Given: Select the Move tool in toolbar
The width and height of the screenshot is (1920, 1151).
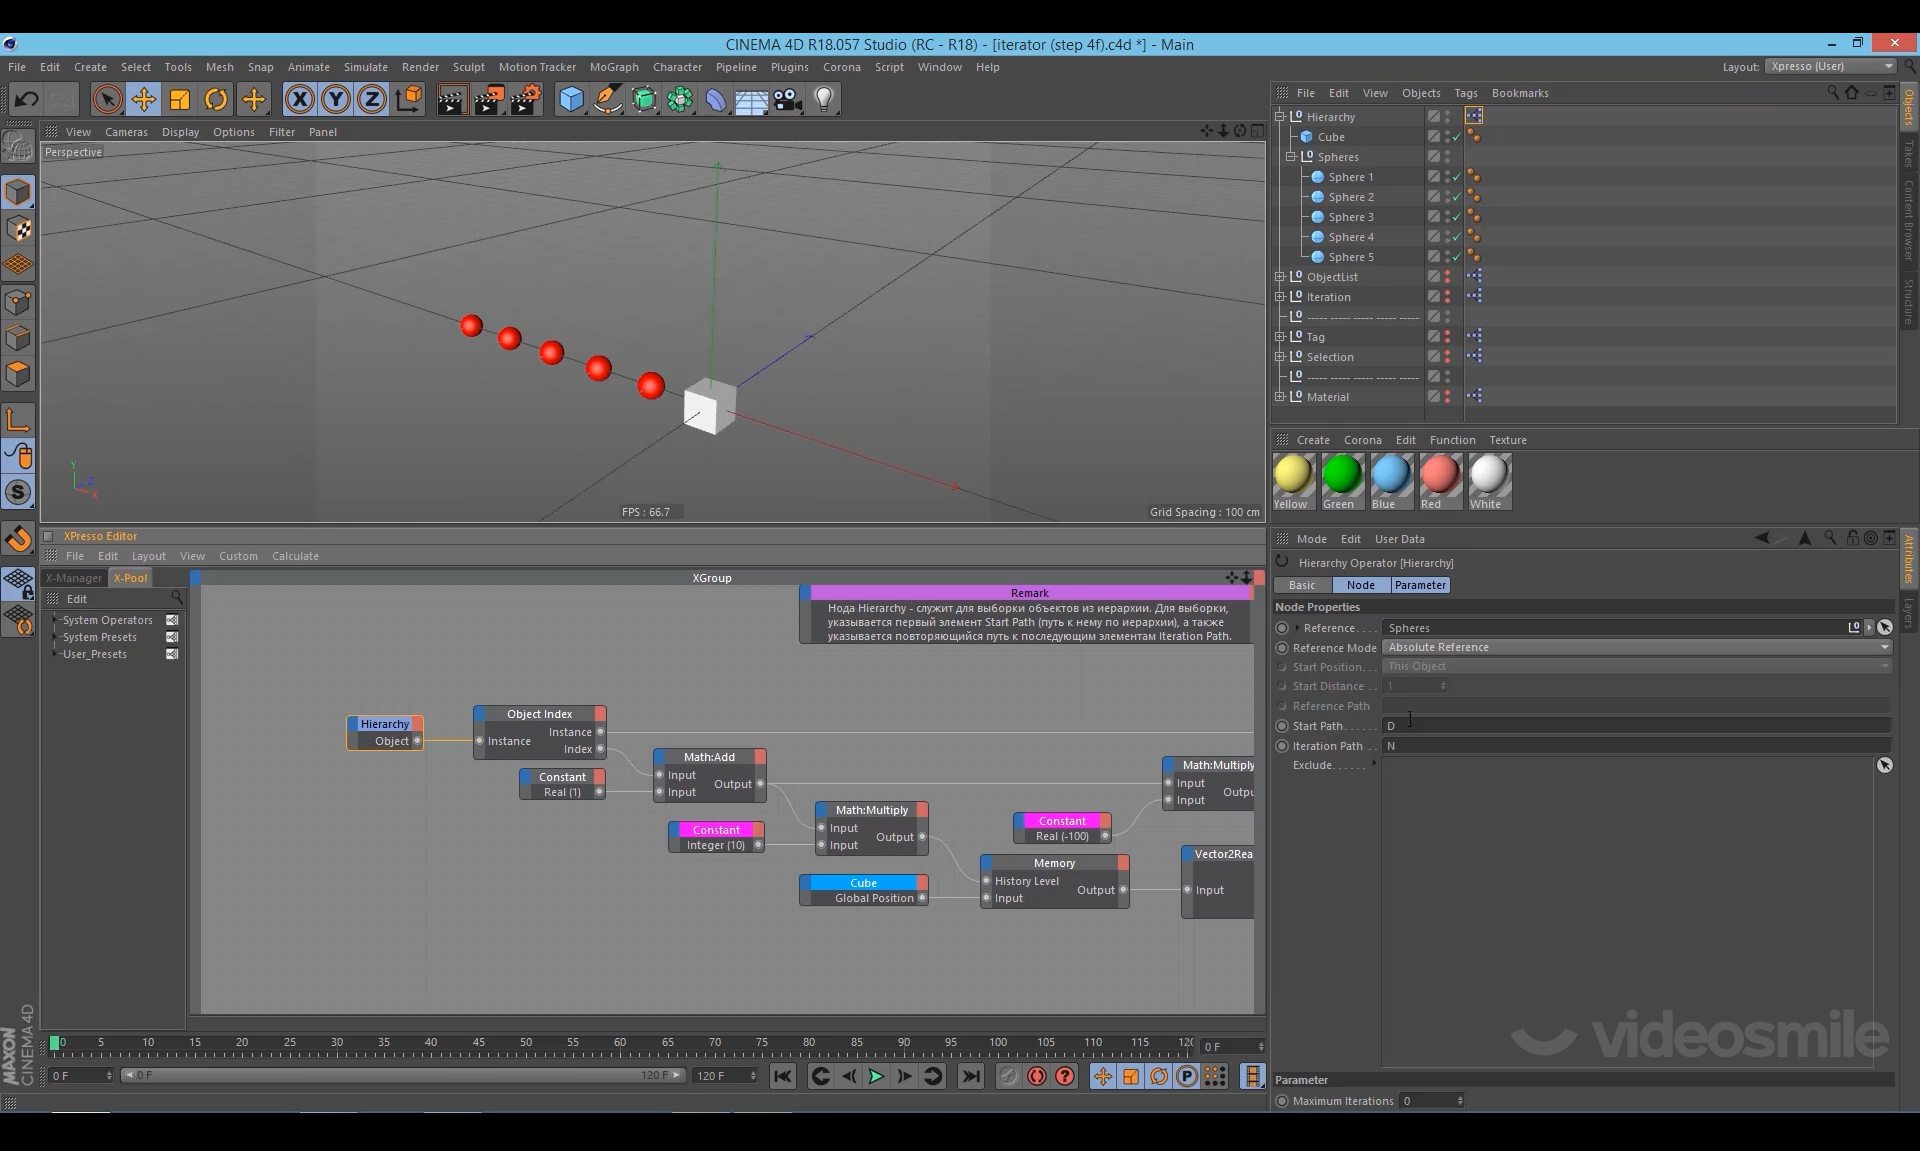Looking at the screenshot, I should pyautogui.click(x=143, y=99).
